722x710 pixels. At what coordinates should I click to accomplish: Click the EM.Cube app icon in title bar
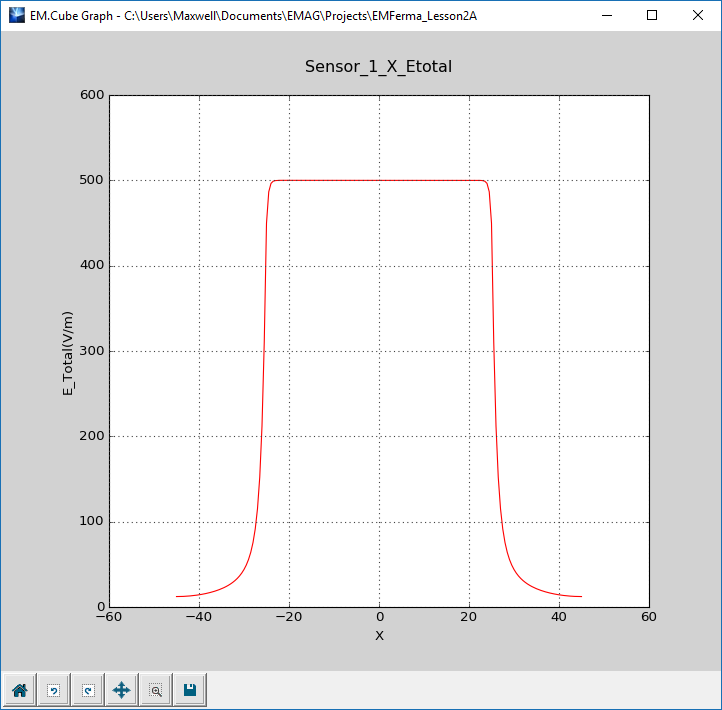[15, 16]
